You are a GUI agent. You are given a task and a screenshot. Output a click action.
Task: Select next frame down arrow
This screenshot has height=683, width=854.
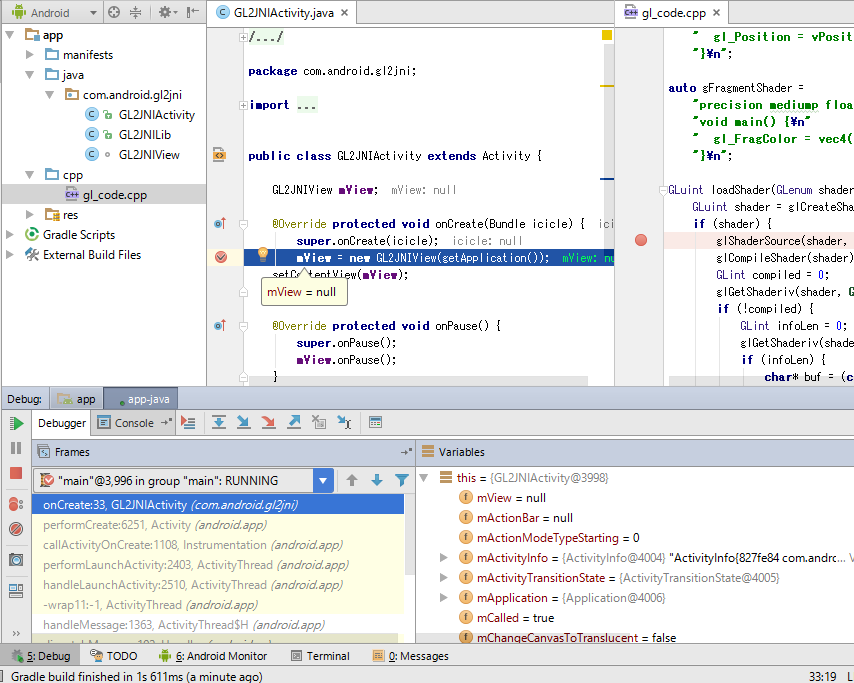(x=377, y=480)
